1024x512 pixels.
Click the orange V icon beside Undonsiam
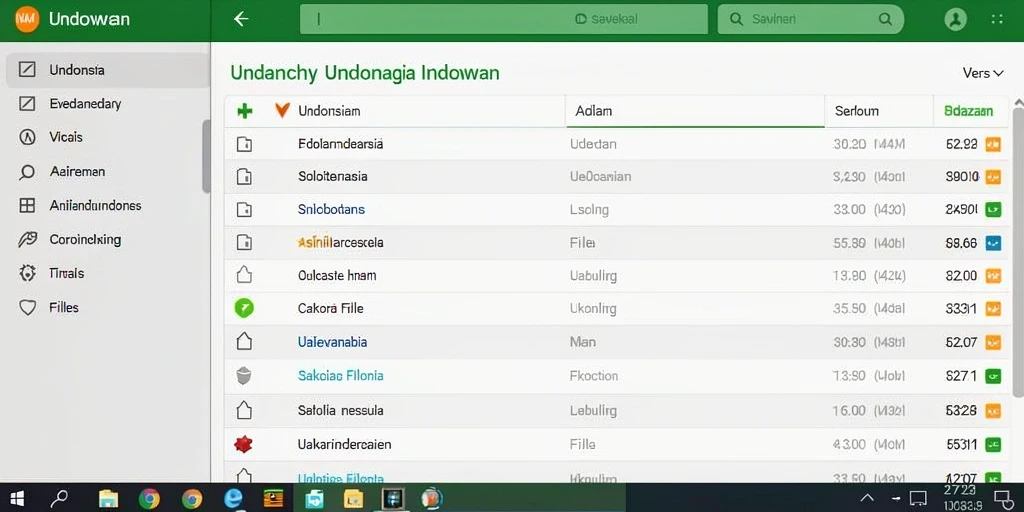point(282,110)
